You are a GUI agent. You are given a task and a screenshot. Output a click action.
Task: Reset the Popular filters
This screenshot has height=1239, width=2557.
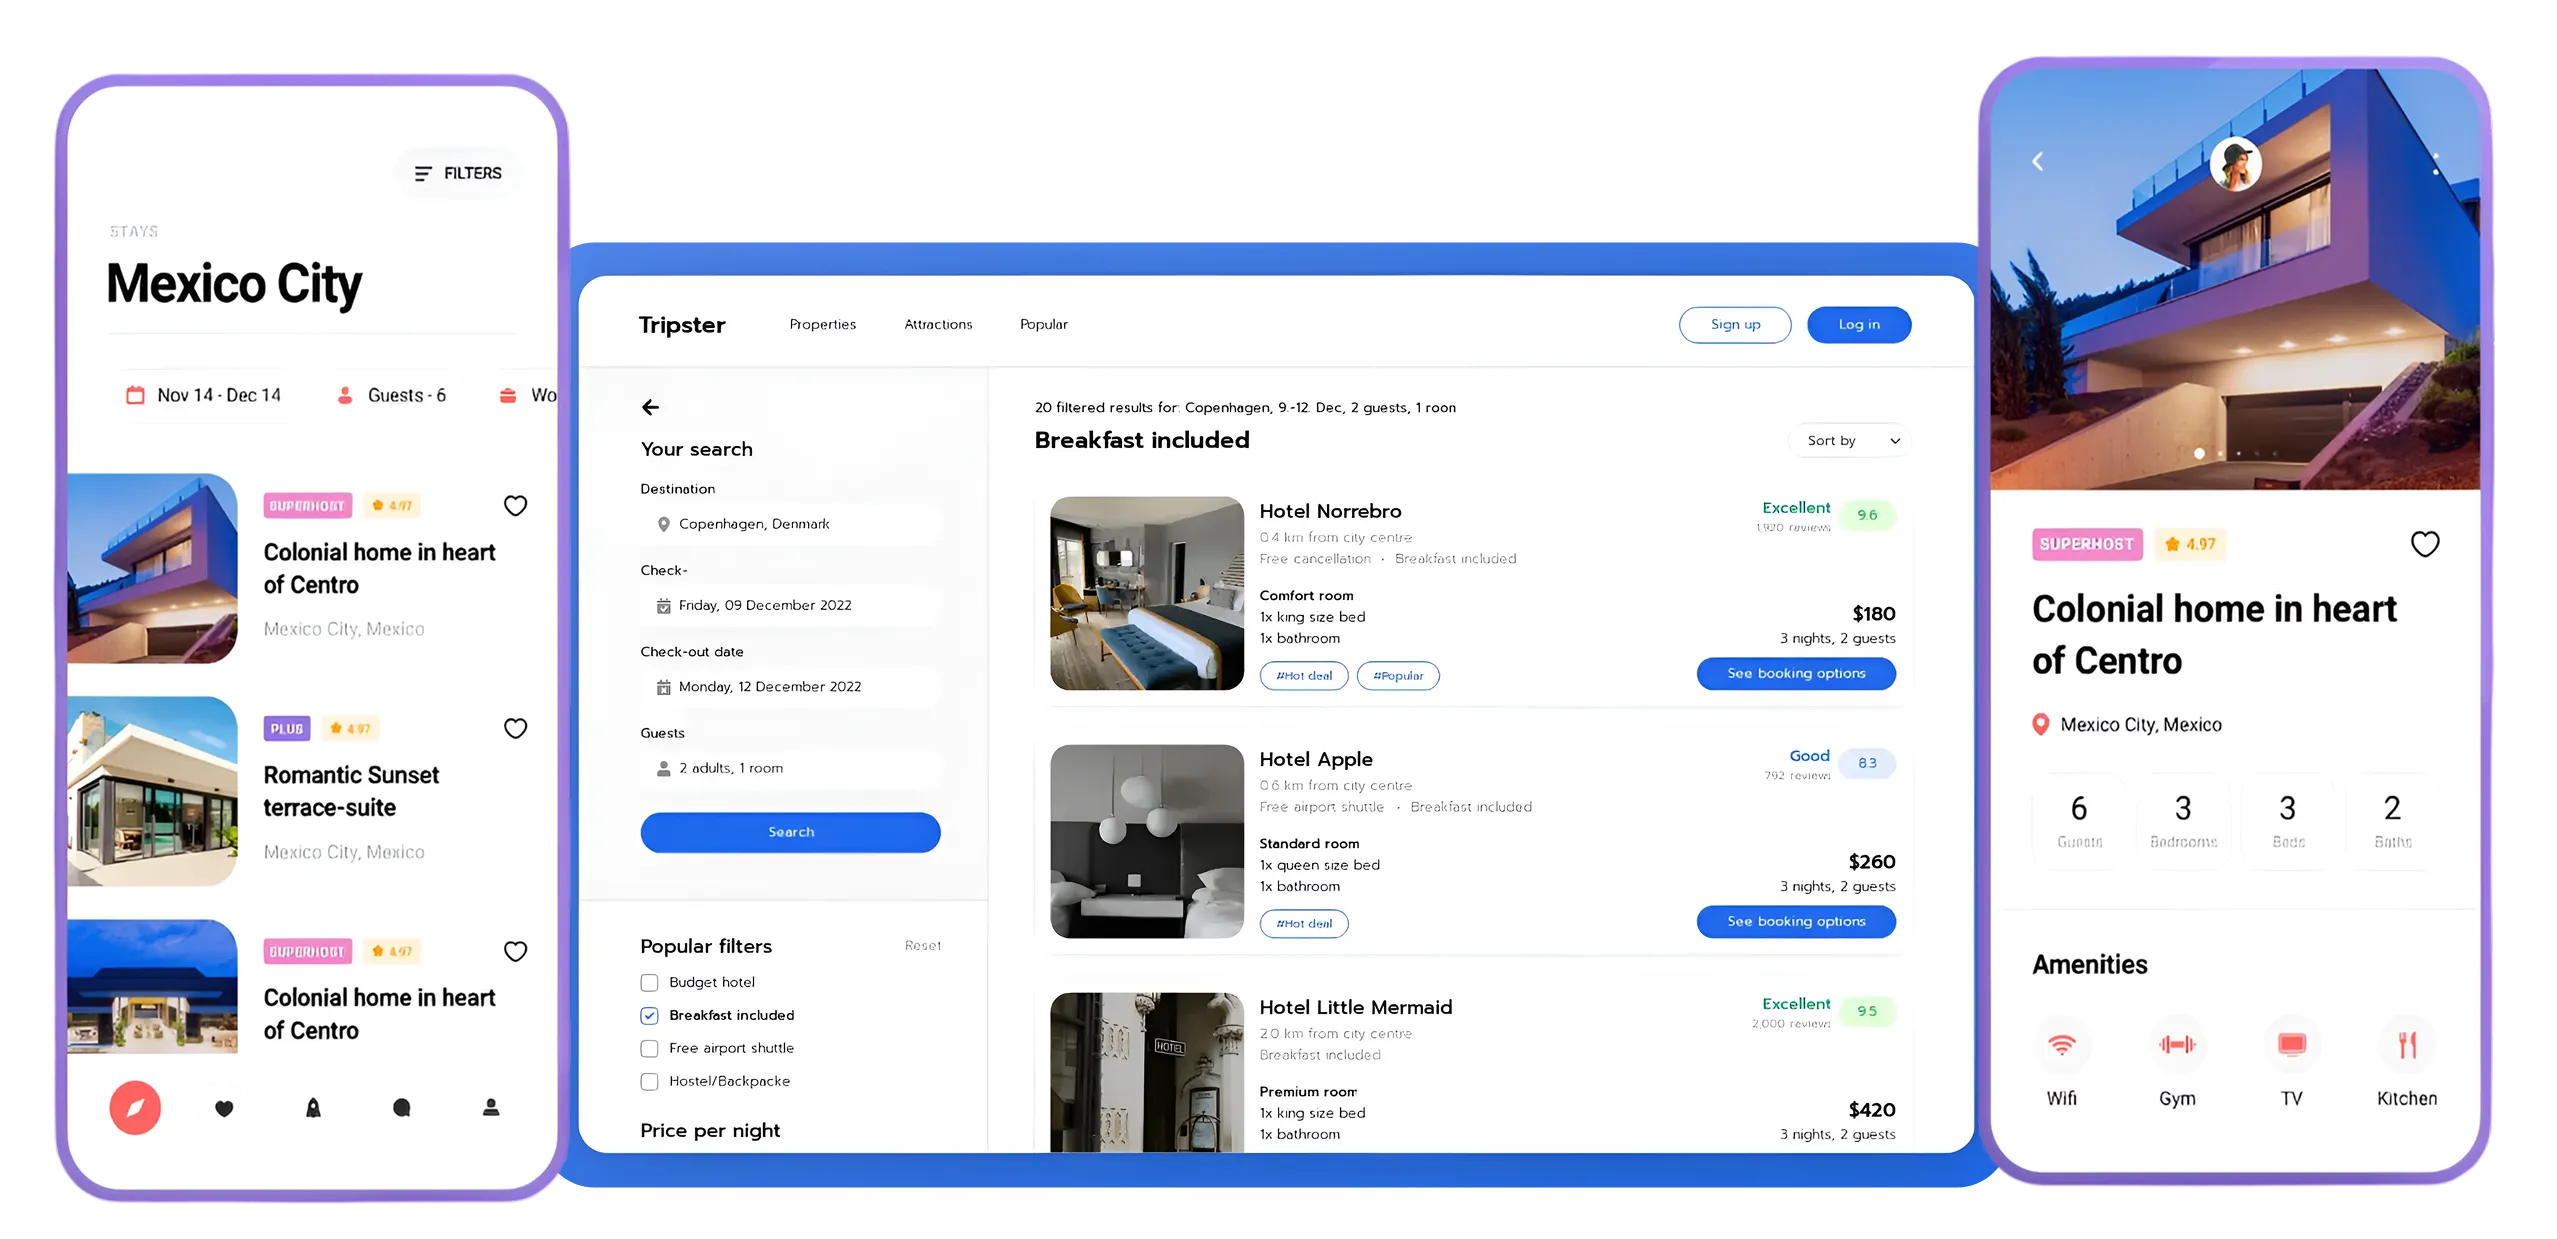point(922,946)
